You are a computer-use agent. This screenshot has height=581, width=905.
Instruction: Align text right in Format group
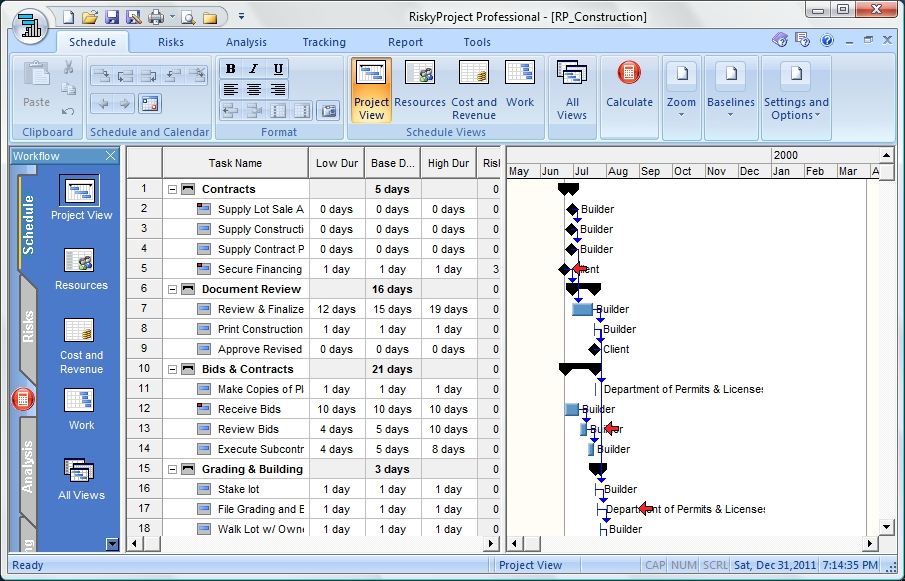pos(278,89)
